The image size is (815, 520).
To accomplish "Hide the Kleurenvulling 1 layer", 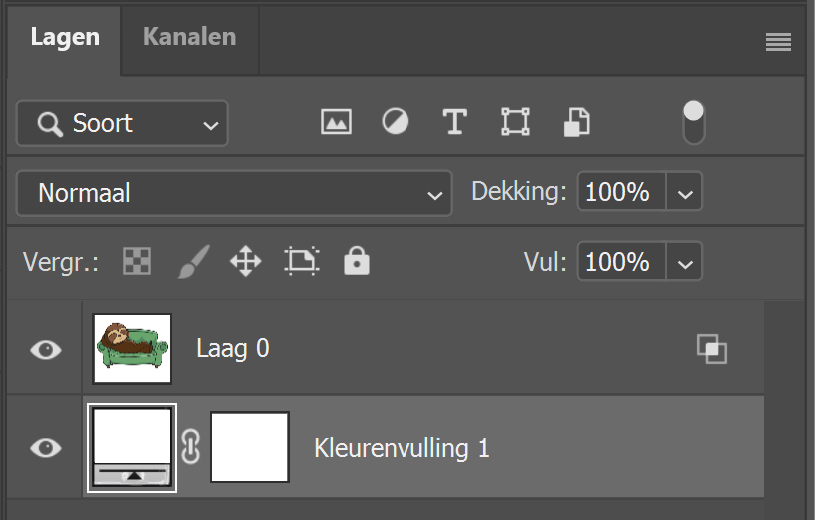I will [45, 448].
